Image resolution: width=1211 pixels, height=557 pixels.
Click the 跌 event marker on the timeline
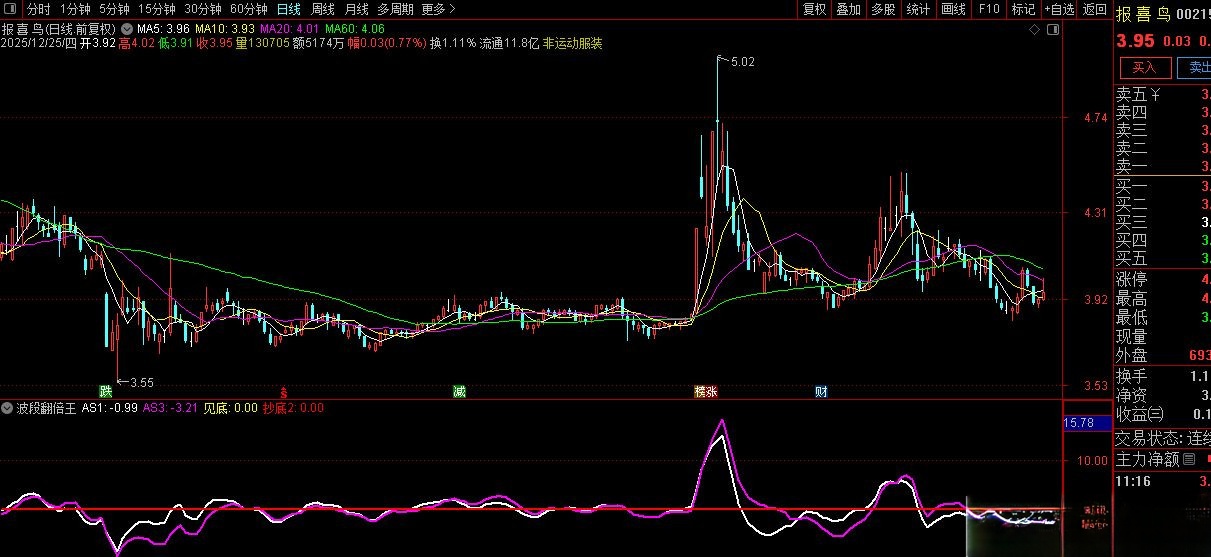pyautogui.click(x=106, y=391)
